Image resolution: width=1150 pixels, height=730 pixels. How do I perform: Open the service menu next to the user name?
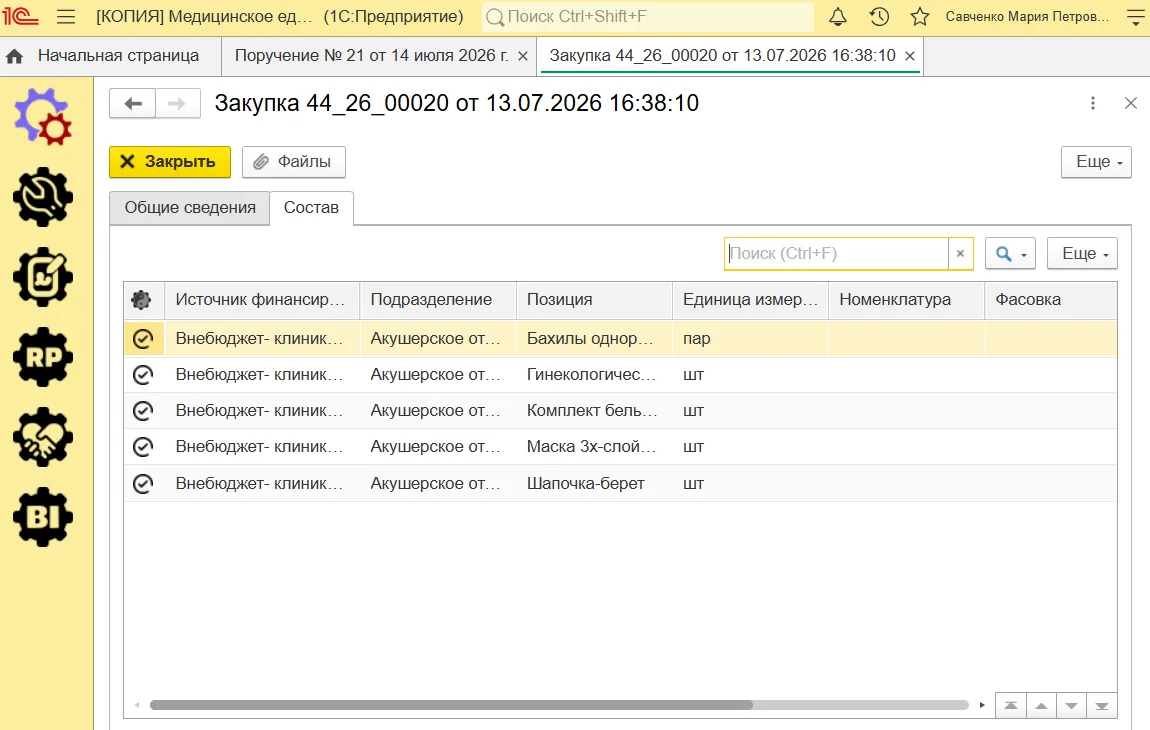click(1135, 17)
